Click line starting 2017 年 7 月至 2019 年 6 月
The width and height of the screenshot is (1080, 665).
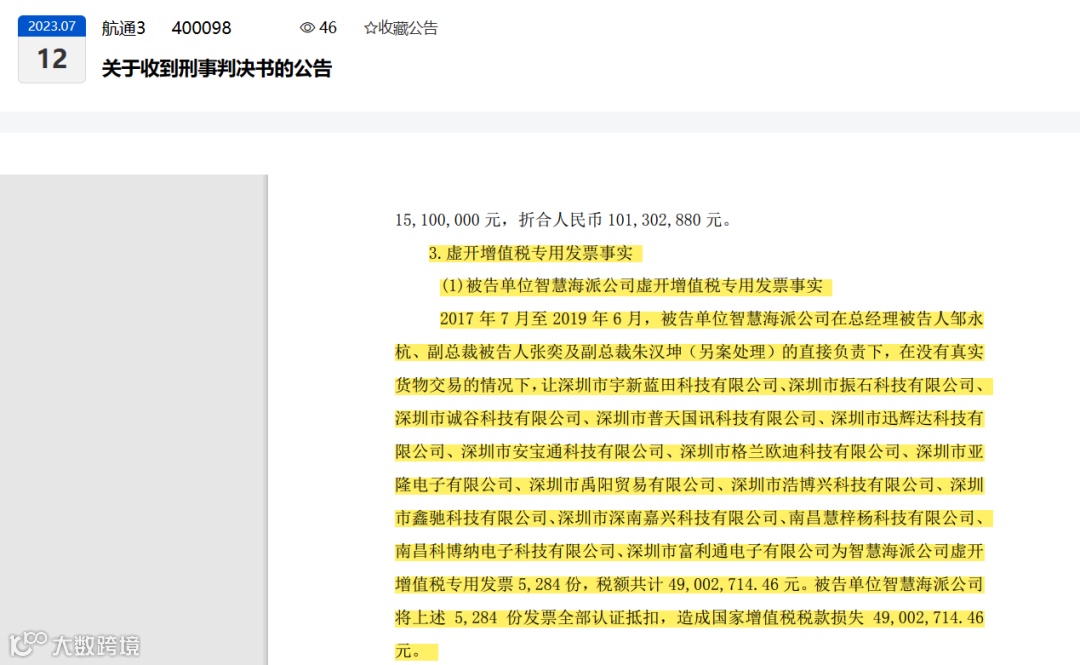[712, 318]
